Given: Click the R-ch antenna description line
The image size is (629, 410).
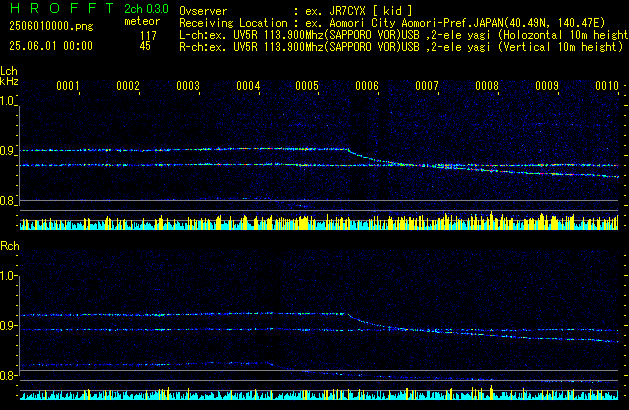Looking at the screenshot, I should [401, 47].
